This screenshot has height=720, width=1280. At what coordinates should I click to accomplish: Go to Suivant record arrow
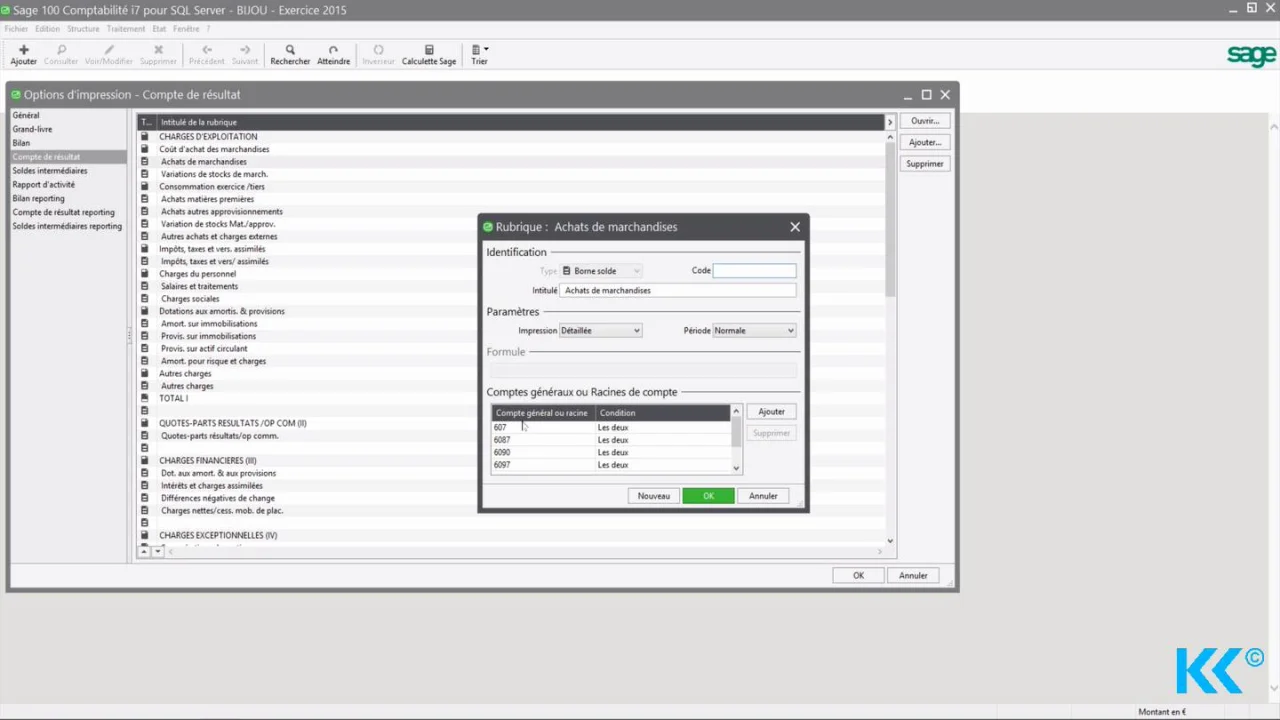pos(245,50)
